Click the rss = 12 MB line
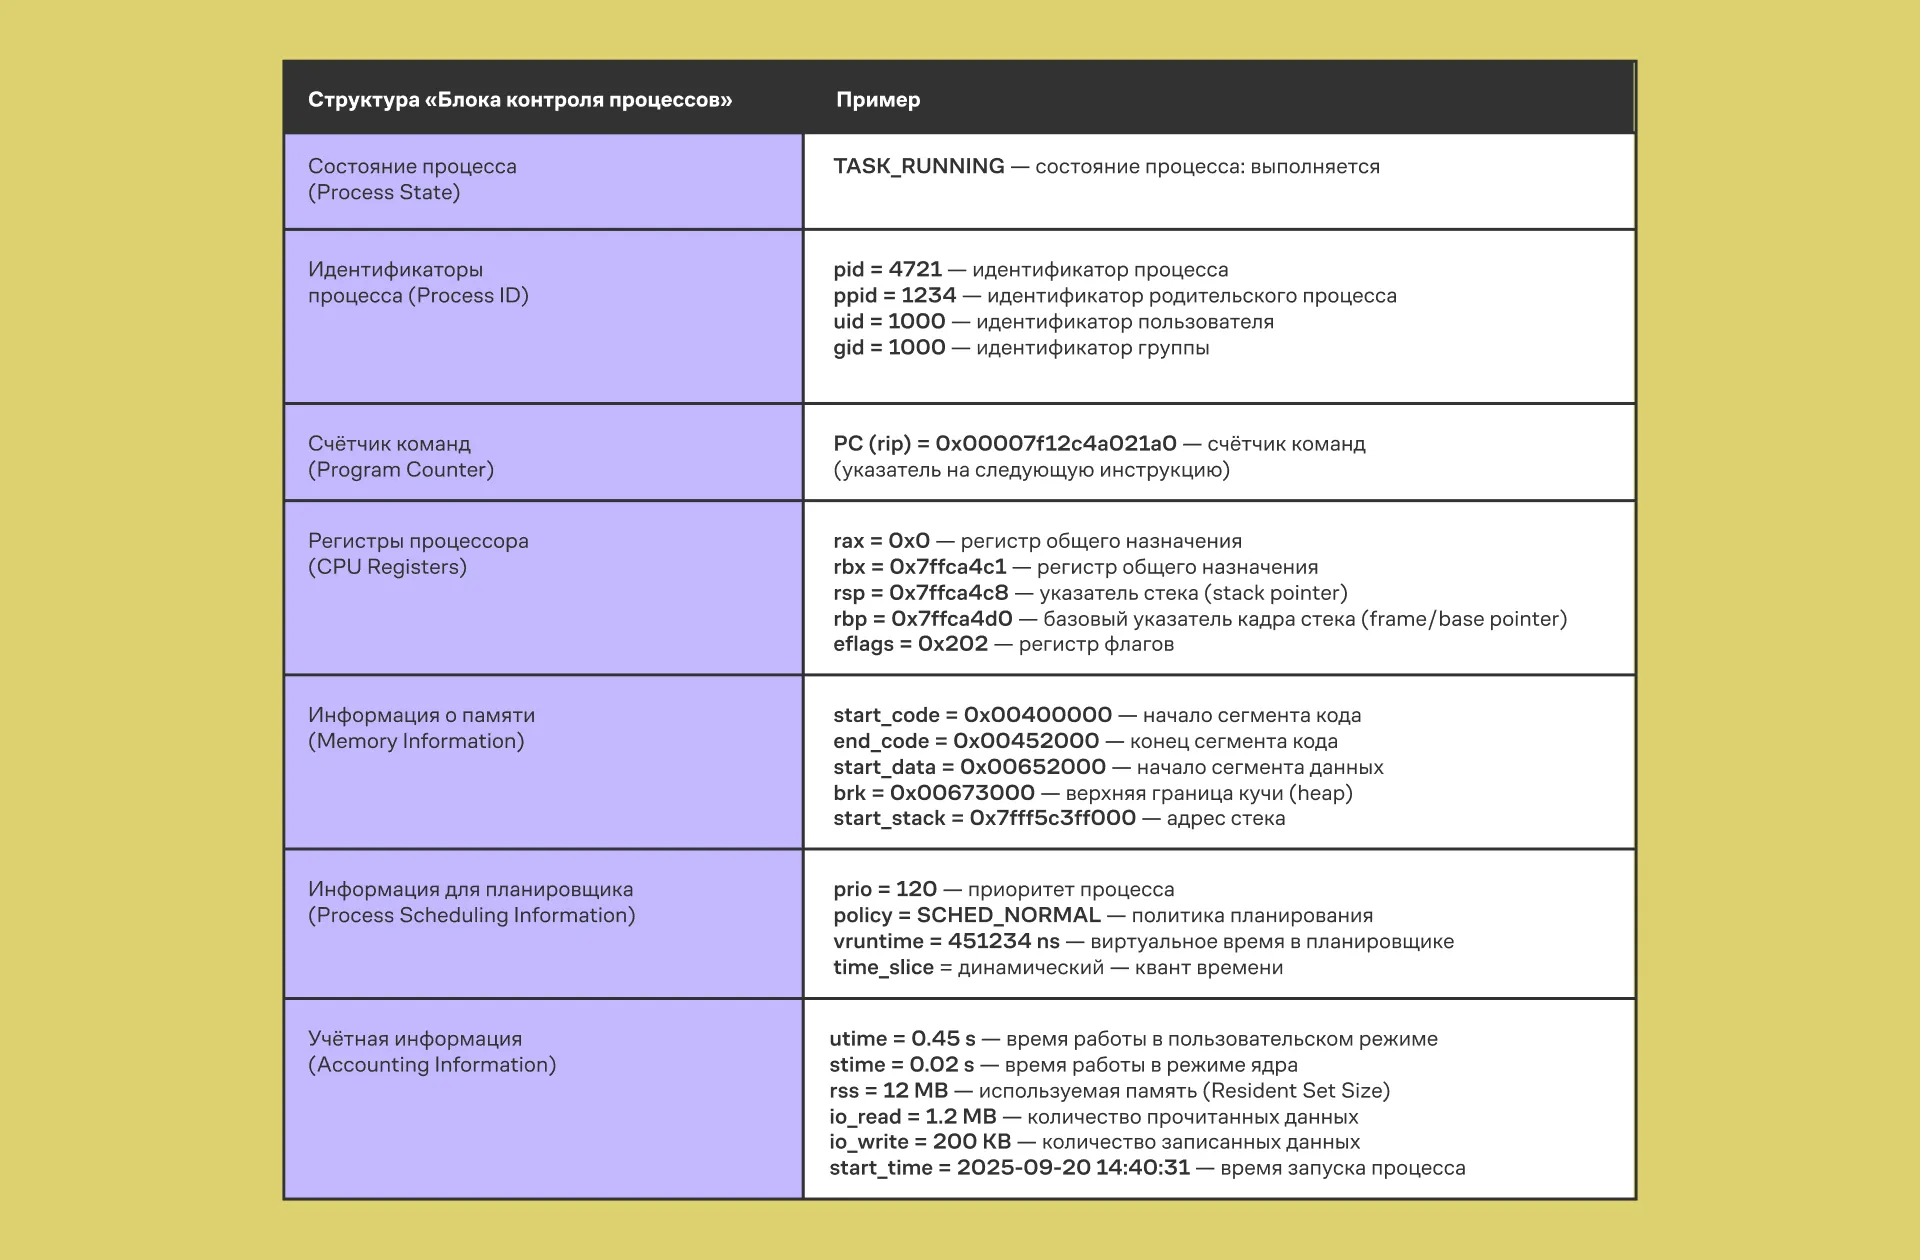The width and height of the screenshot is (1920, 1260). [1108, 1091]
